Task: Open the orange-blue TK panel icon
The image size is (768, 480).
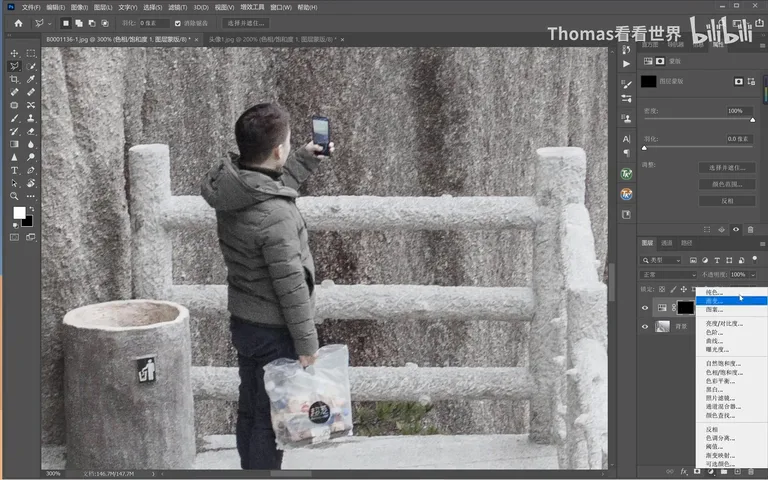Action: tap(626, 194)
